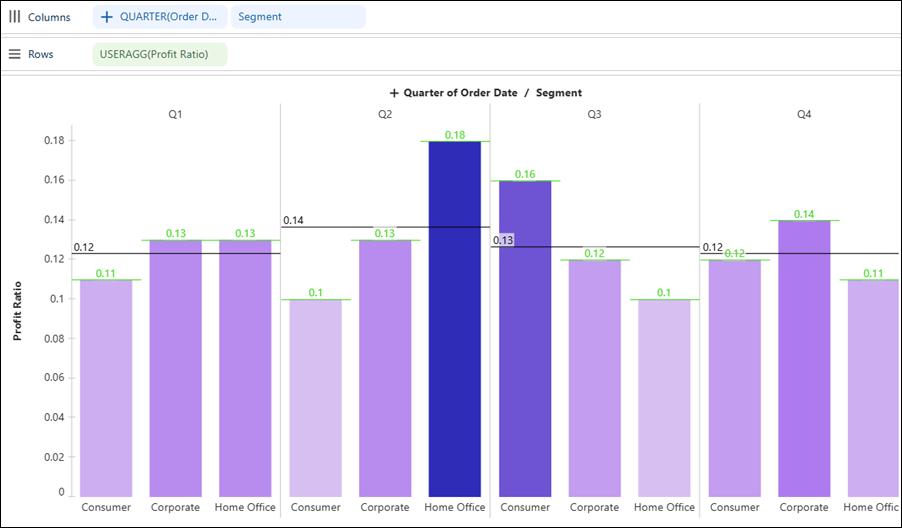Click the 0.18 label above Q2 Home Office
Screen dimensions: 902x528
click(454, 135)
